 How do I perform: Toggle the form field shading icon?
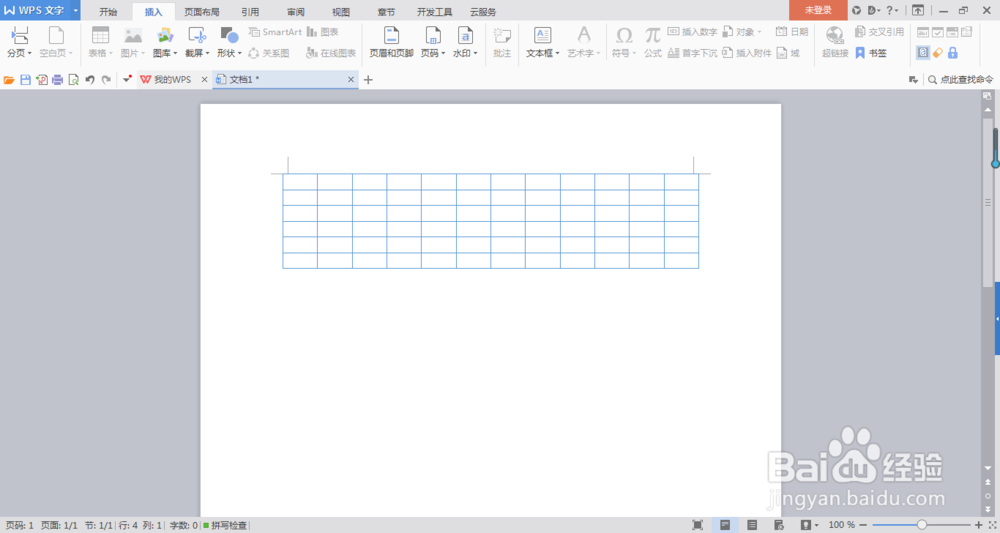pyautogui.click(x=923, y=53)
